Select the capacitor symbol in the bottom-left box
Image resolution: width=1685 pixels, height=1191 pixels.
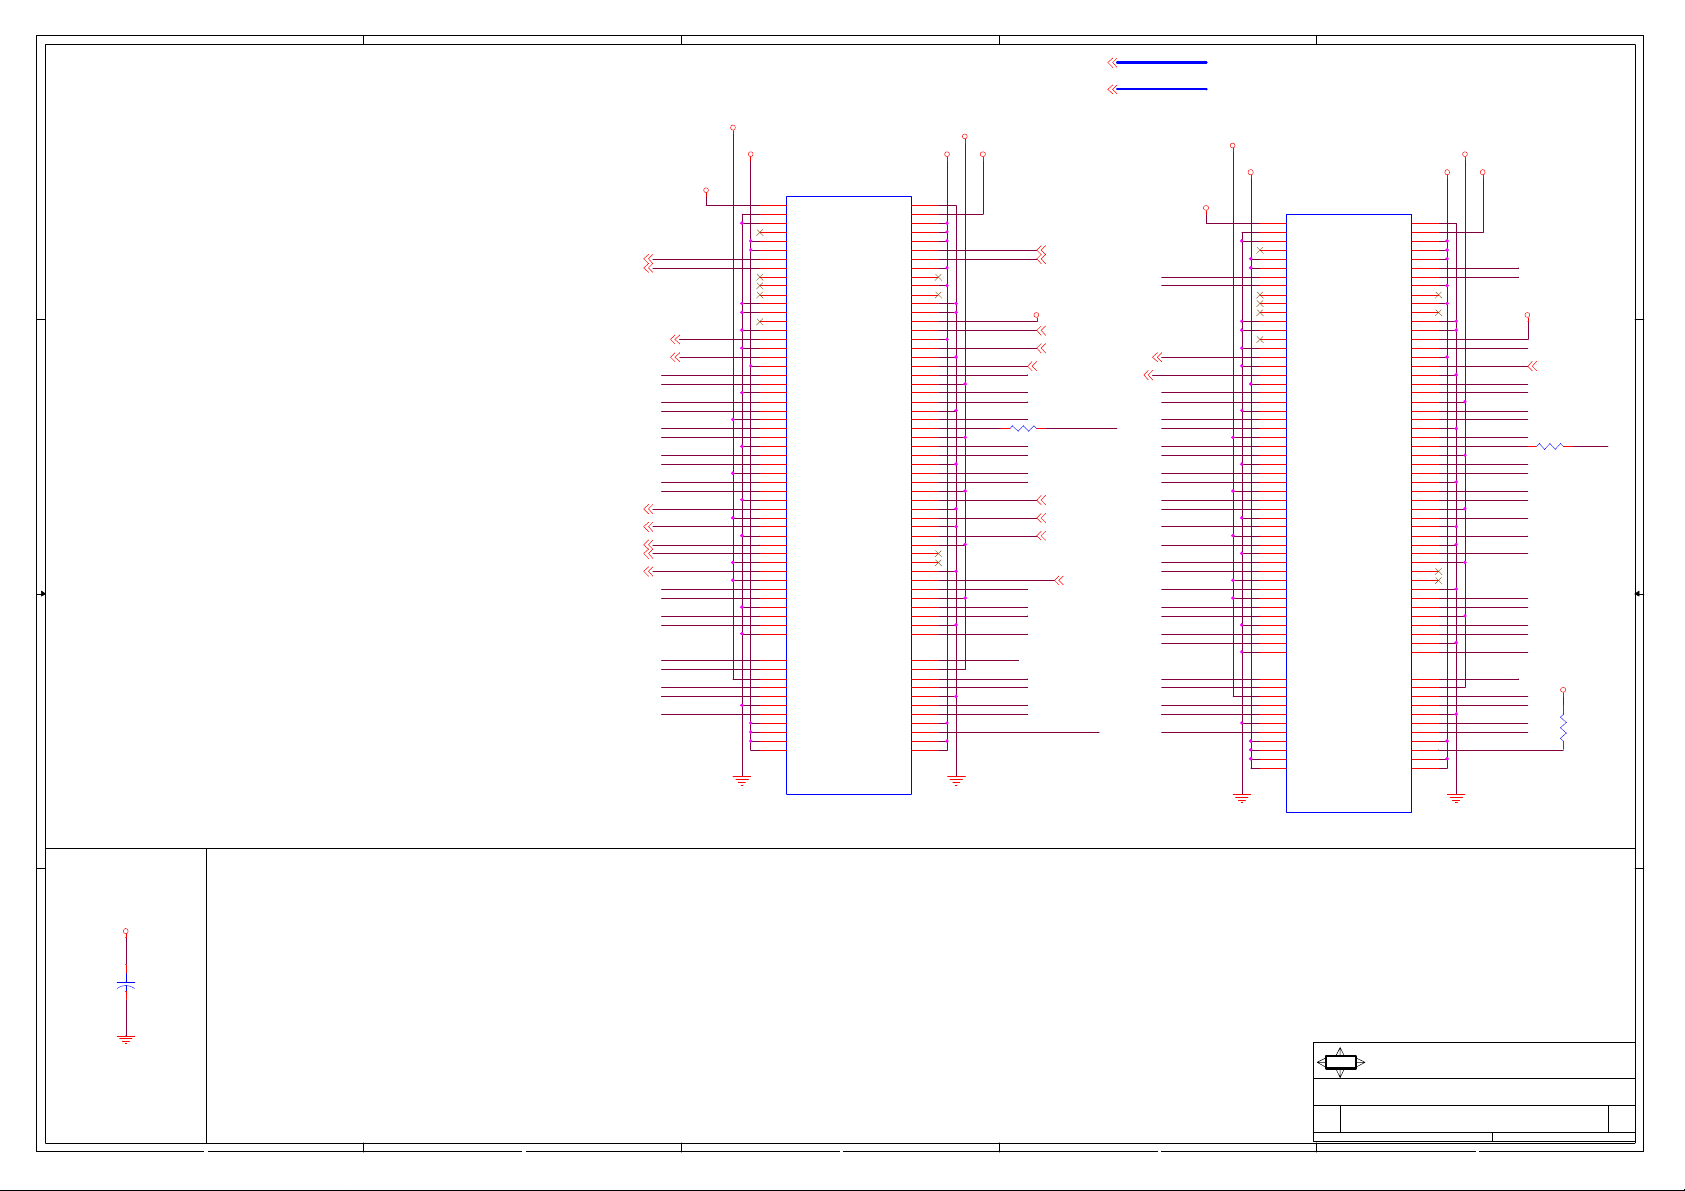tap(125, 985)
